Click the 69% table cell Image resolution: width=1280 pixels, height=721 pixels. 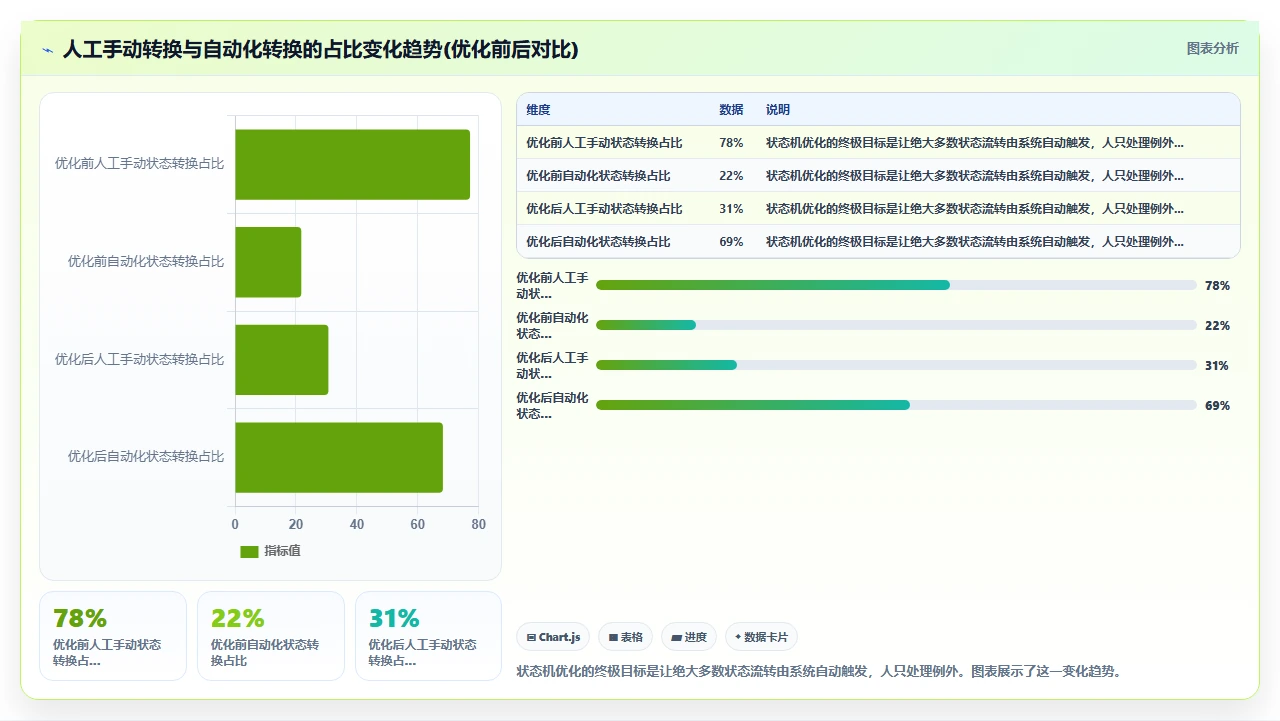tap(731, 242)
